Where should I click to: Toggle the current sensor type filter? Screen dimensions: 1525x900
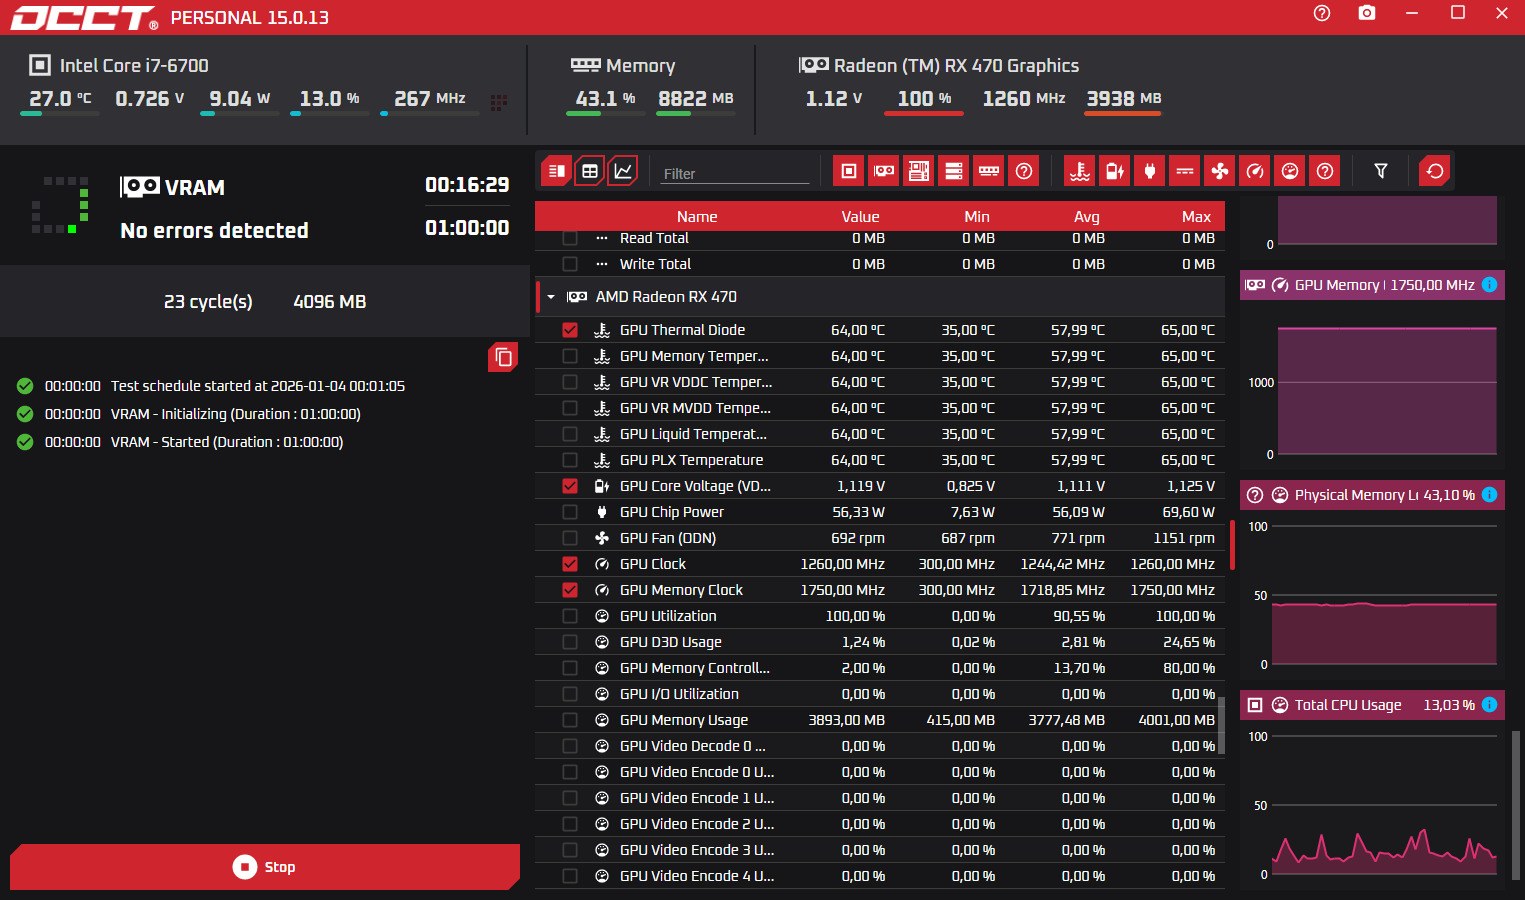click(1185, 171)
